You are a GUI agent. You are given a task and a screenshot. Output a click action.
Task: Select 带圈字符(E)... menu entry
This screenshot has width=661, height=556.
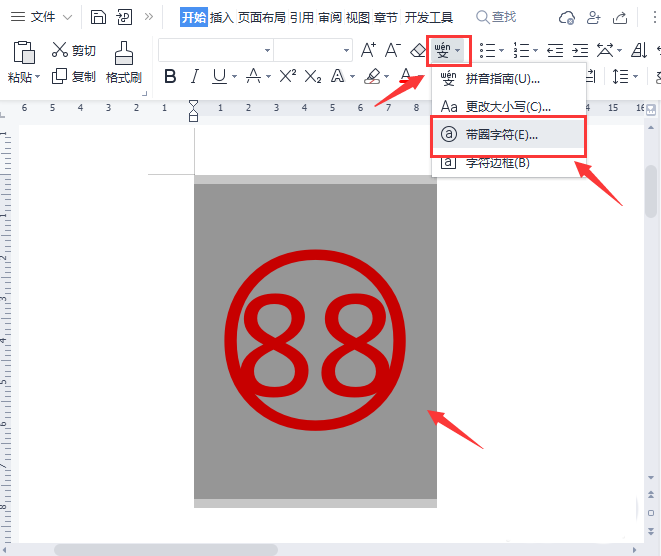pyautogui.click(x=502, y=134)
